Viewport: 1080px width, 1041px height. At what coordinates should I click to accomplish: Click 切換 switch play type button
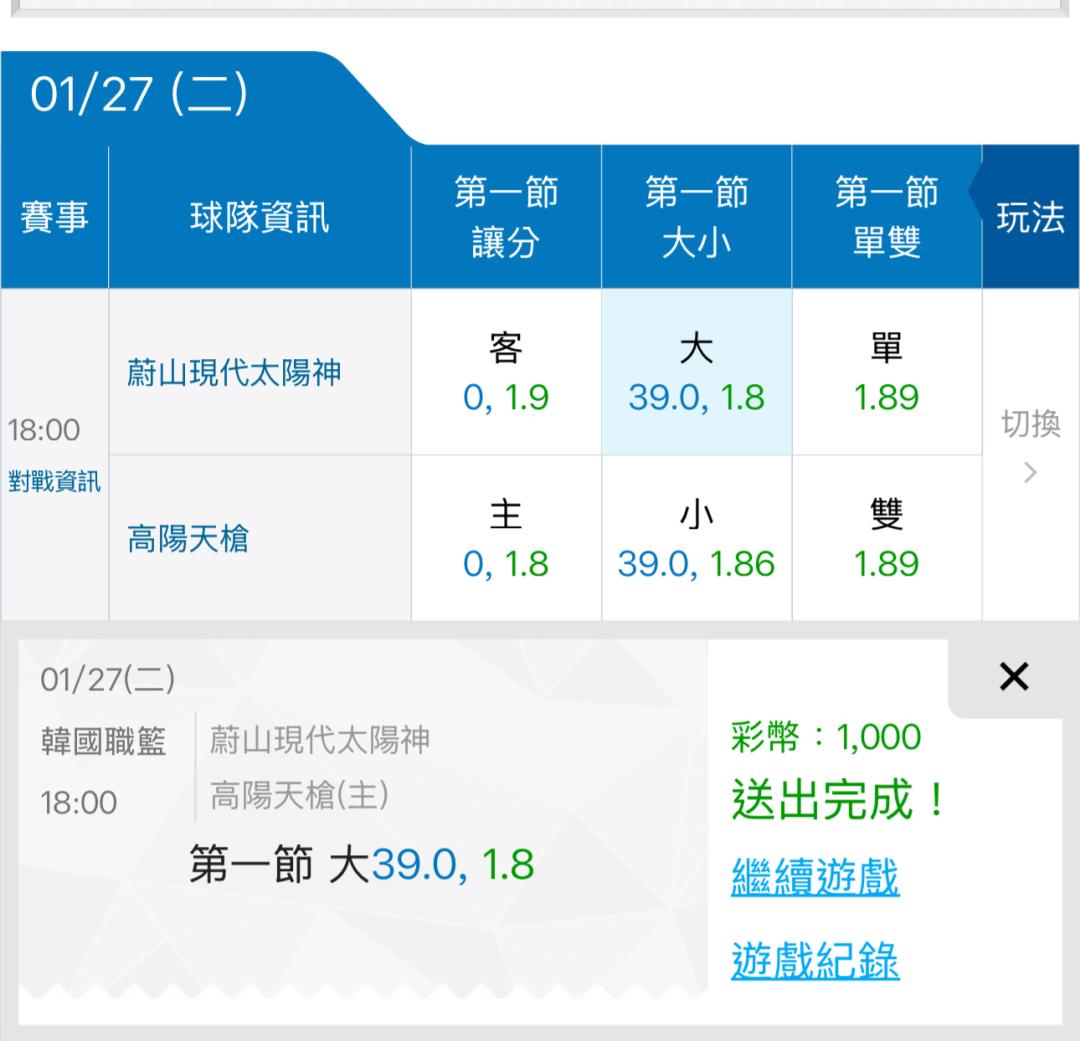coord(1031,425)
